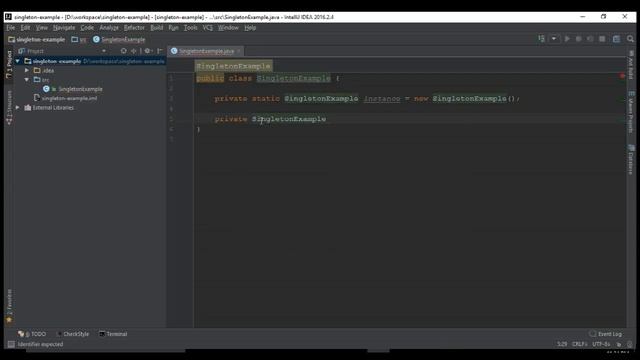Click the 'public' keyword on first line
The width and height of the screenshot is (640, 360).
click(210, 78)
